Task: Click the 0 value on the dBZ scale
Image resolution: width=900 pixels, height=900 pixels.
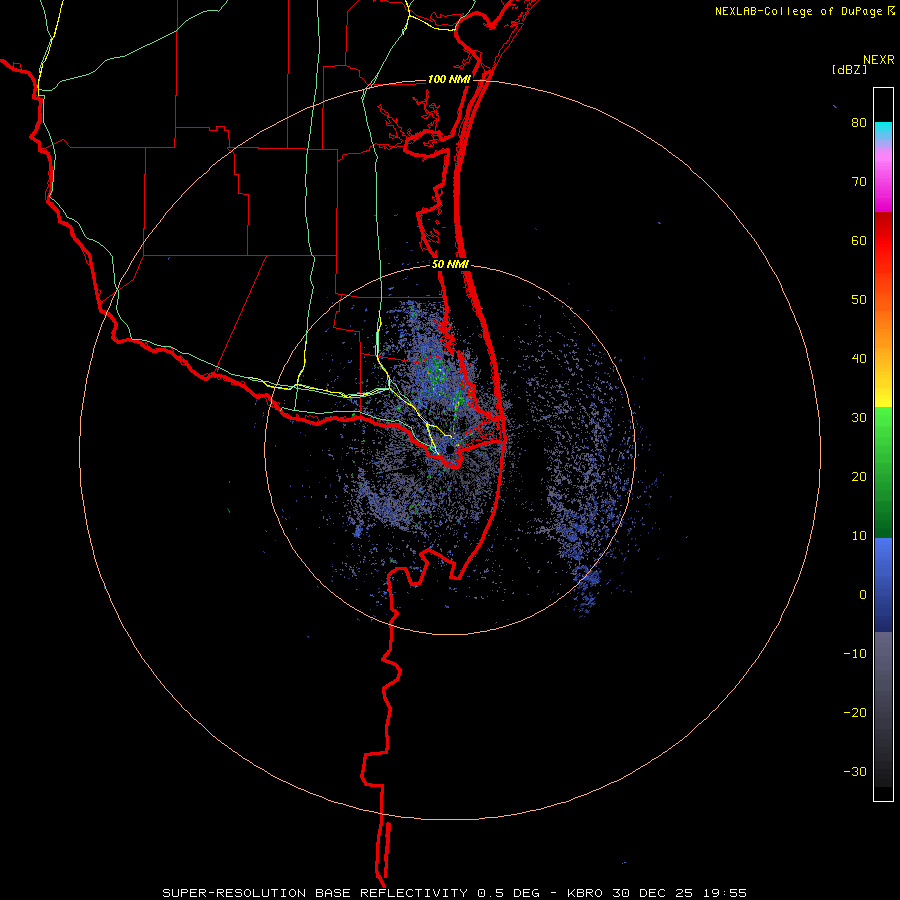Action: (x=863, y=595)
